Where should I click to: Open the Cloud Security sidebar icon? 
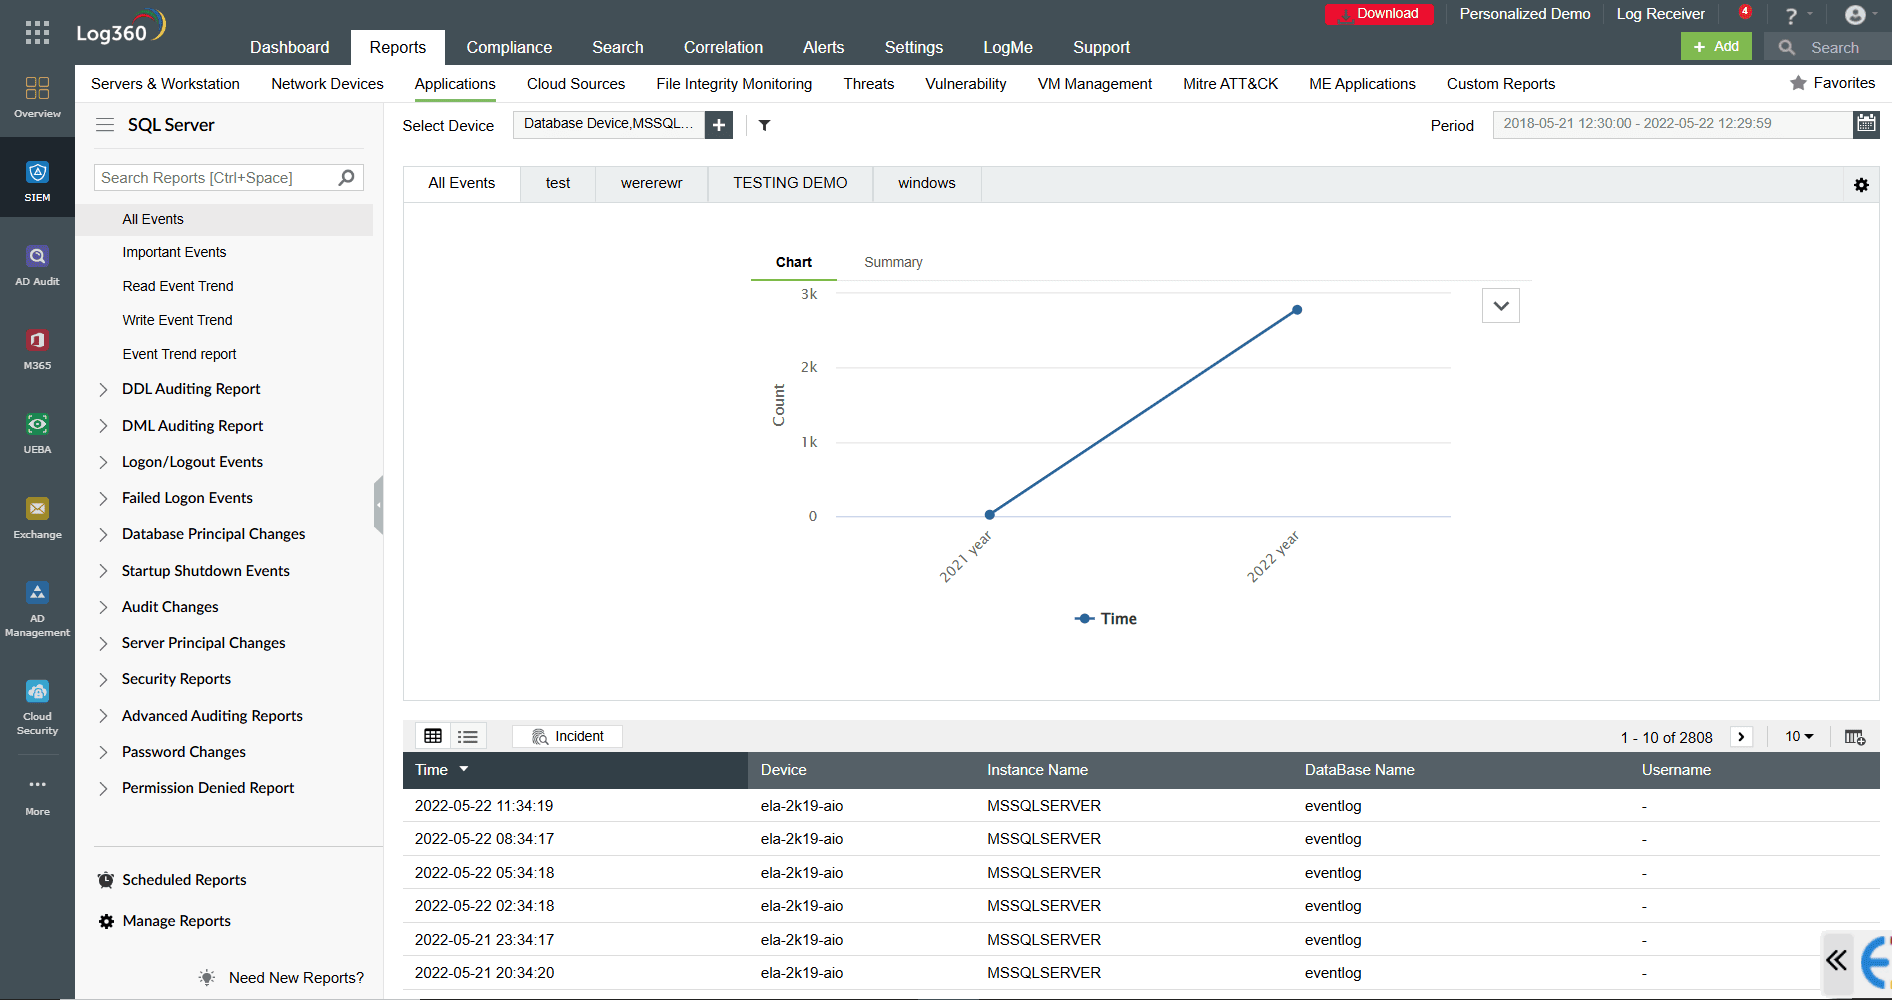(37, 707)
